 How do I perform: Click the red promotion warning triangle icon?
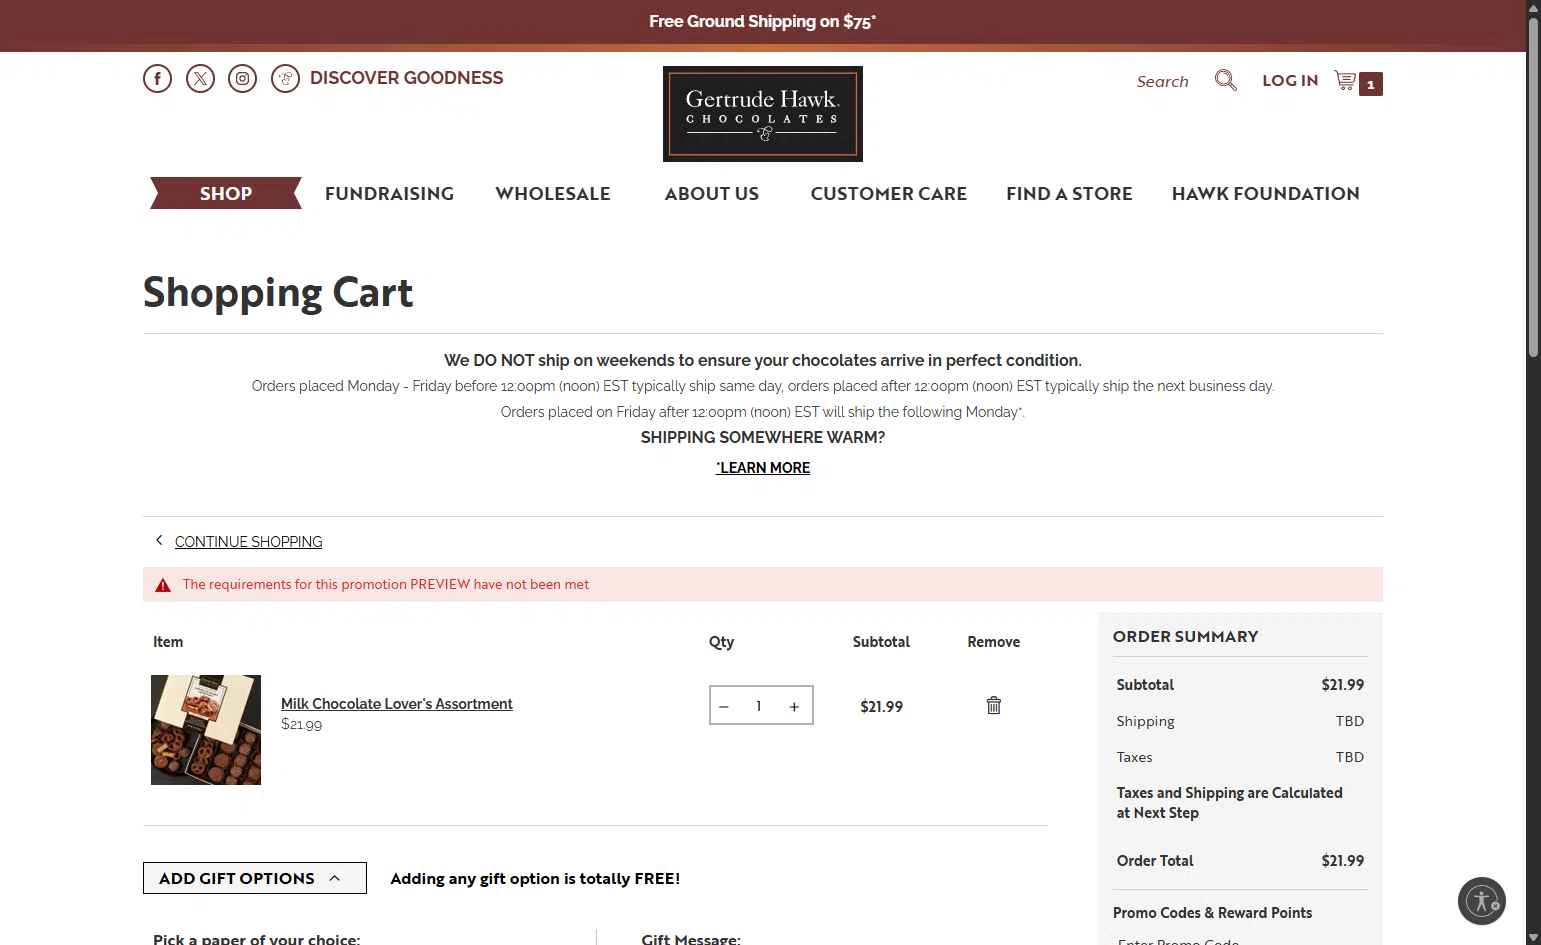tap(162, 585)
